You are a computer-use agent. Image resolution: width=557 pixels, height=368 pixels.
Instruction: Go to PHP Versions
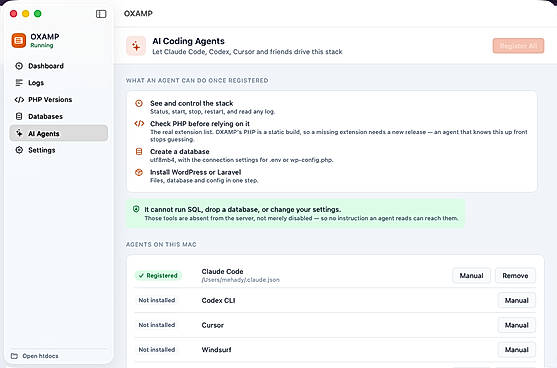[59, 100]
